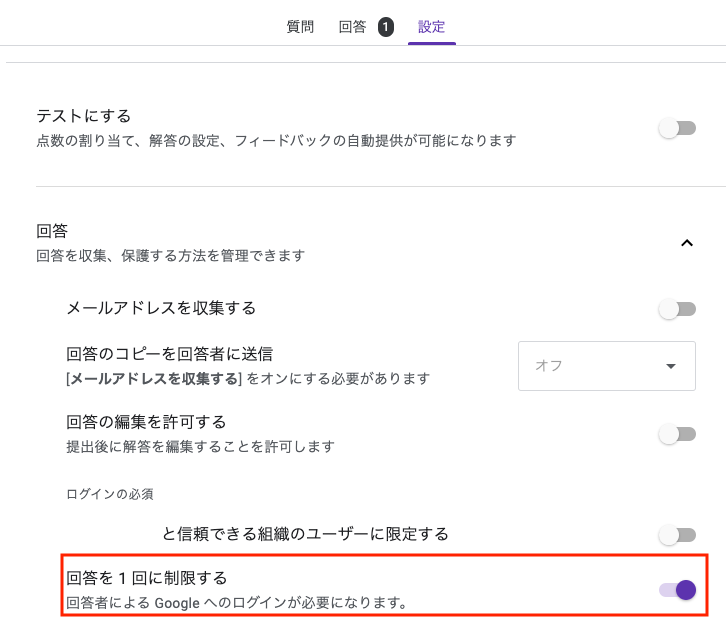This screenshot has height=641, width=726.
Task: Click the メールアドレスを収集する label text
Action: tap(161, 308)
